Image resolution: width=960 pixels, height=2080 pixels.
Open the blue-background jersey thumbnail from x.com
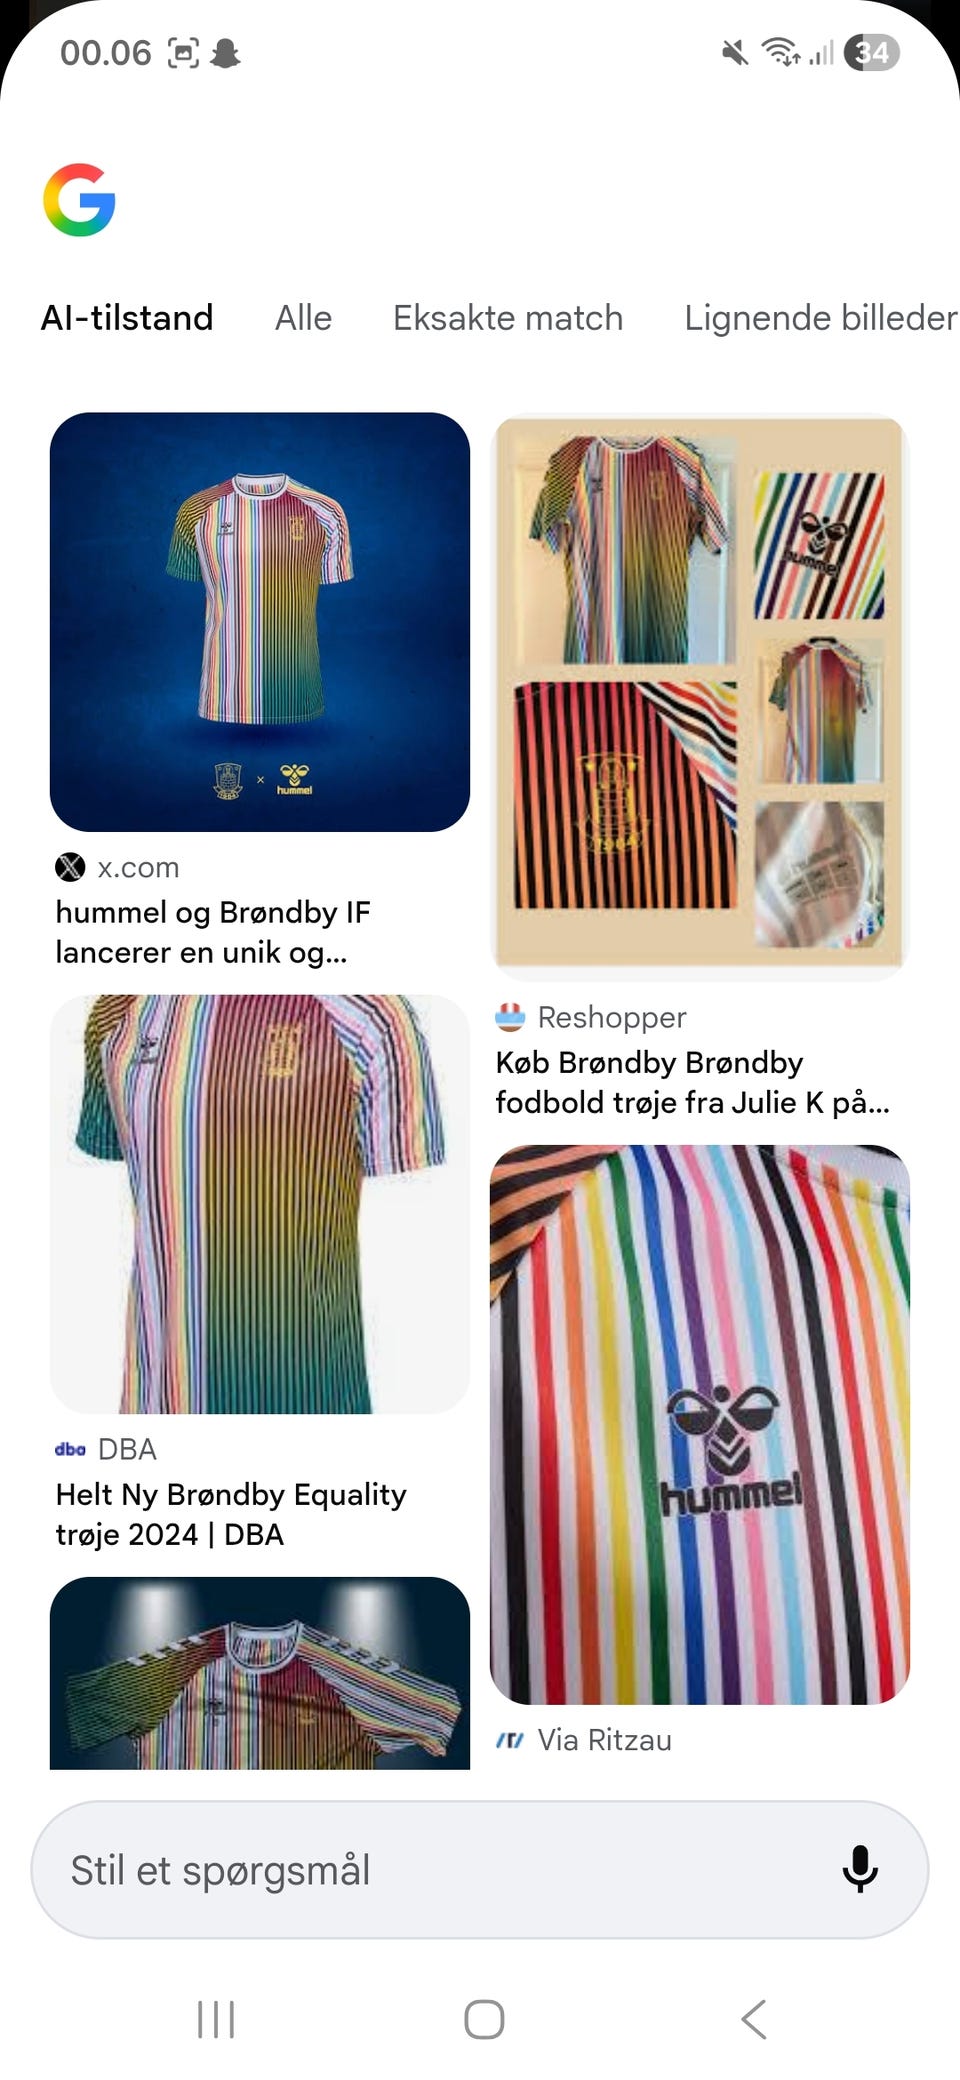coord(260,622)
